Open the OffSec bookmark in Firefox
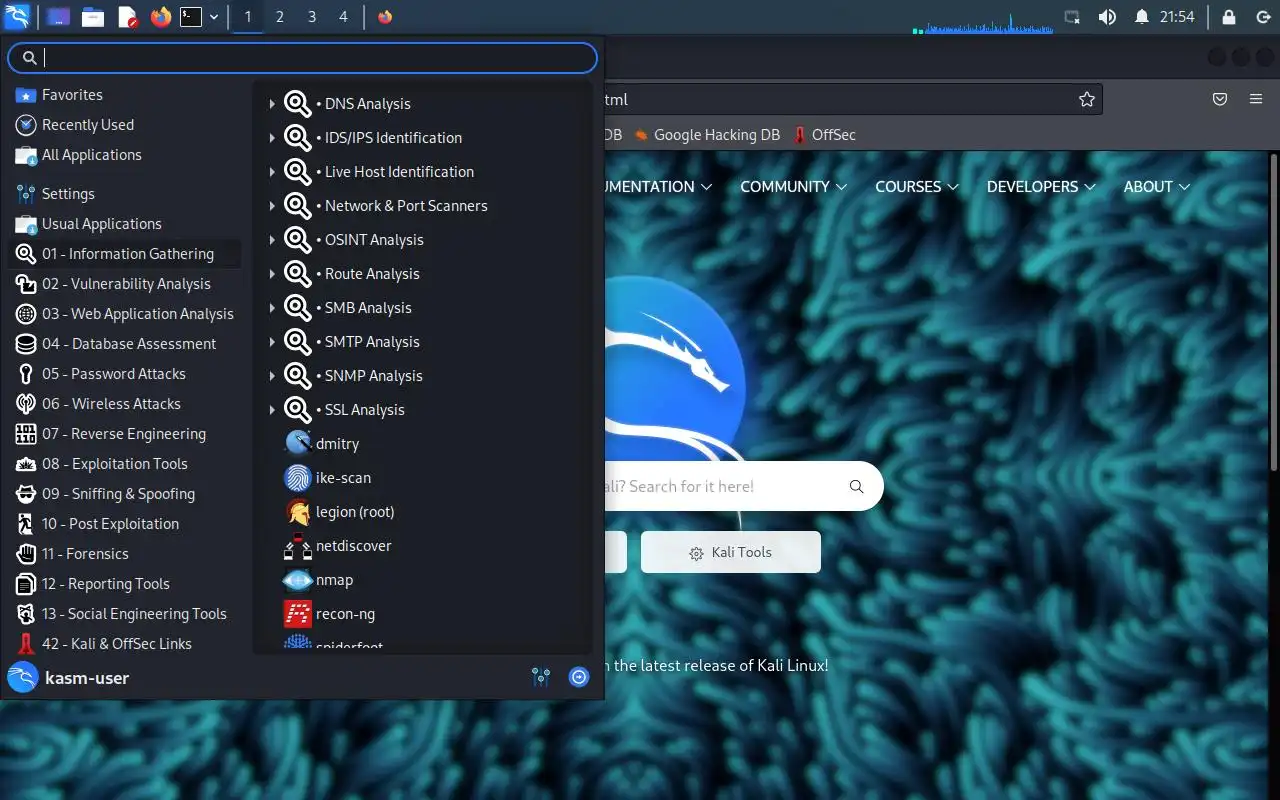1280x800 pixels. click(x=825, y=135)
